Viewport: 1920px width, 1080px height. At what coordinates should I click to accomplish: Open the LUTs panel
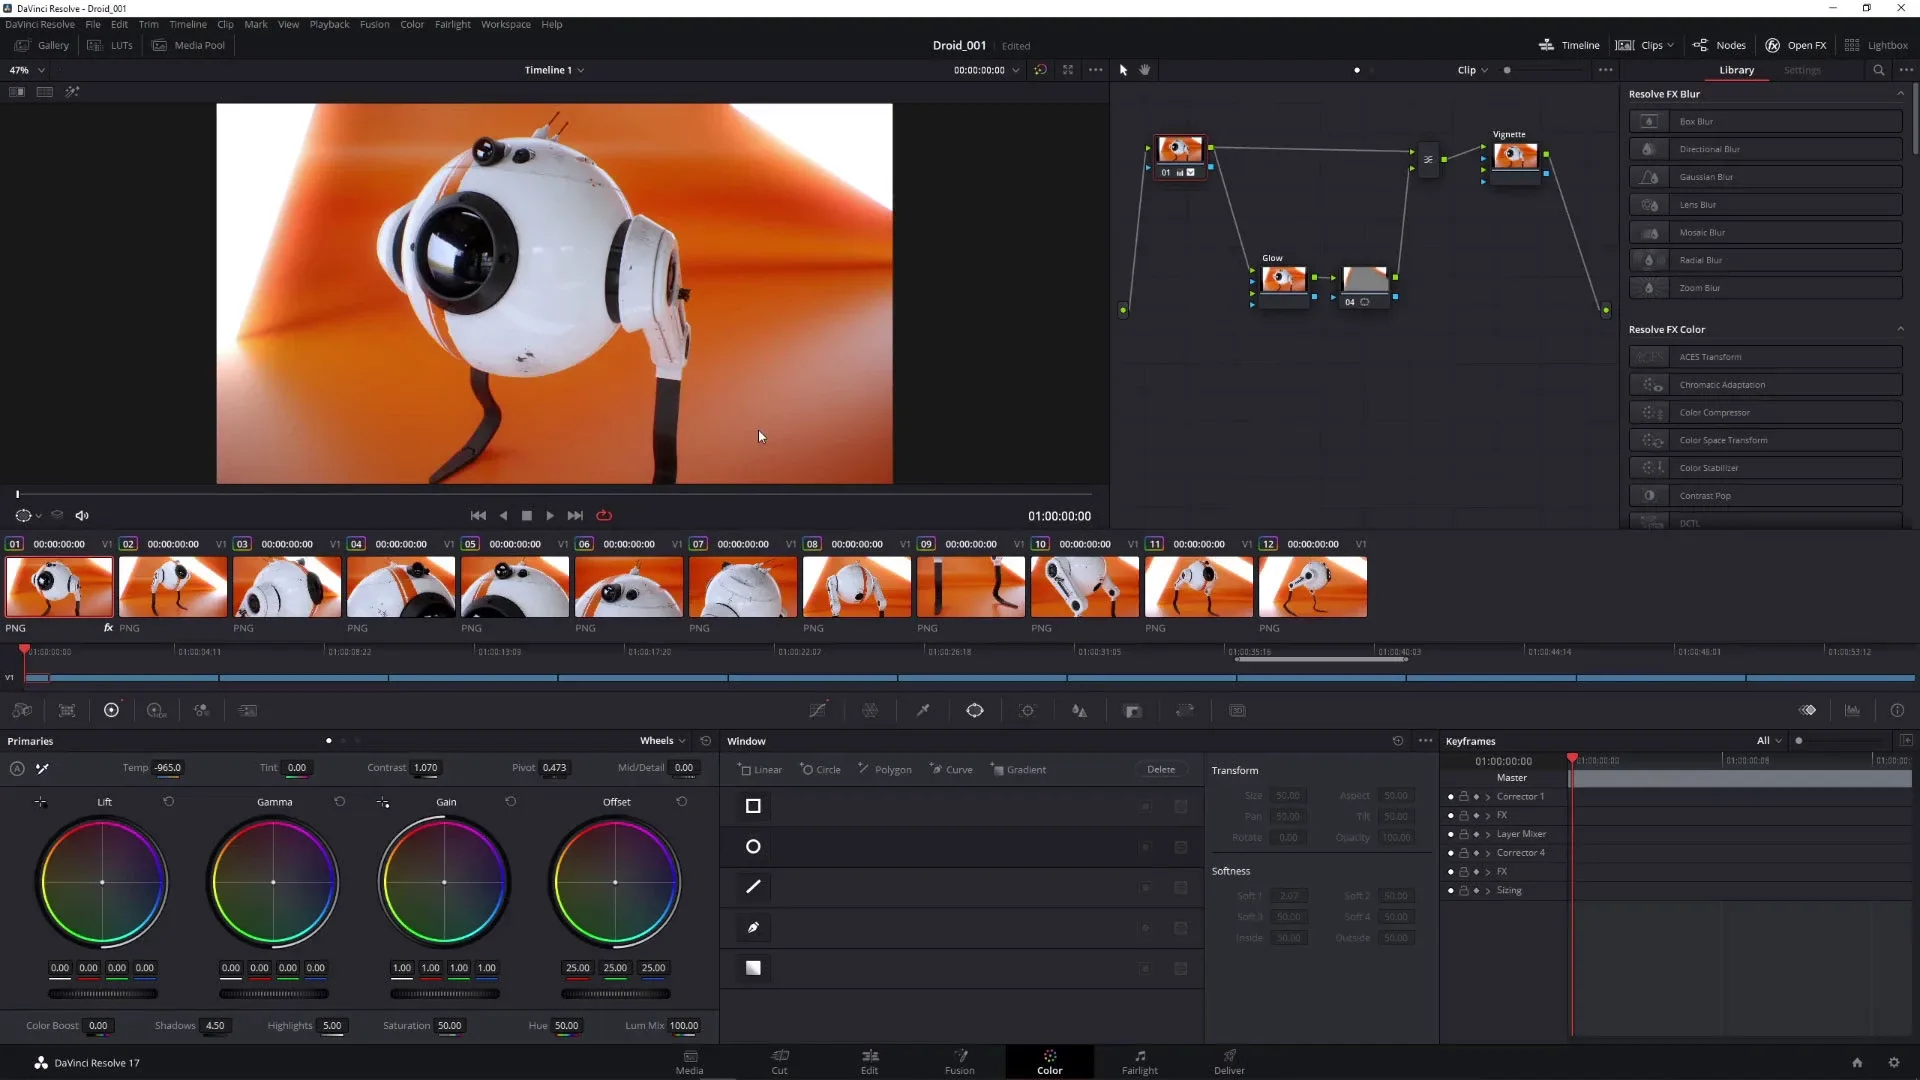coord(110,45)
